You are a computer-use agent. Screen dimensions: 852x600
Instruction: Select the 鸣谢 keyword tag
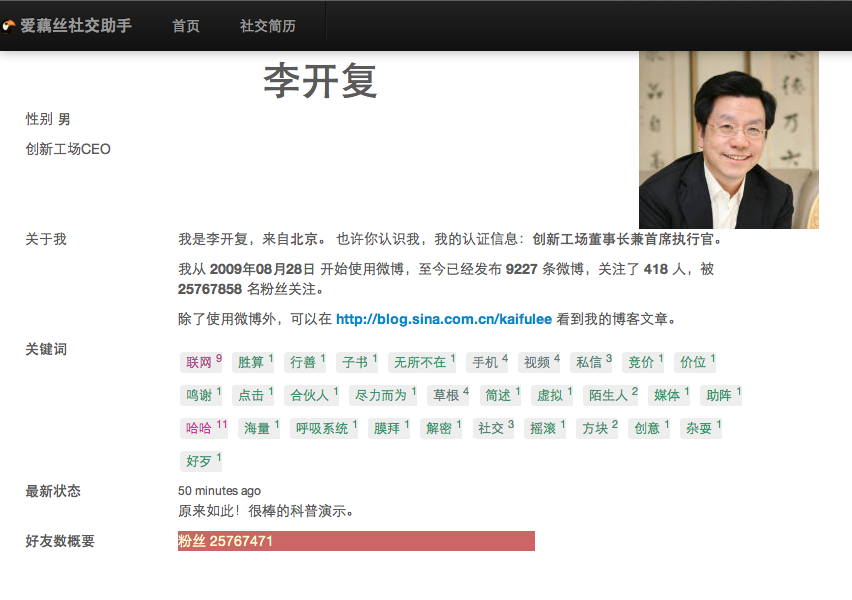(201, 395)
